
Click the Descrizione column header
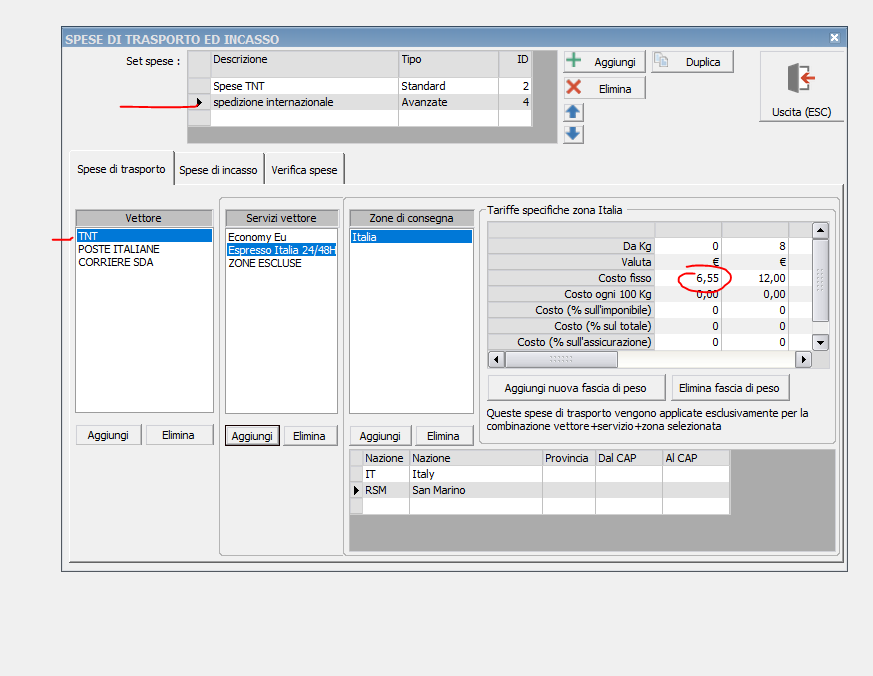click(x=305, y=63)
